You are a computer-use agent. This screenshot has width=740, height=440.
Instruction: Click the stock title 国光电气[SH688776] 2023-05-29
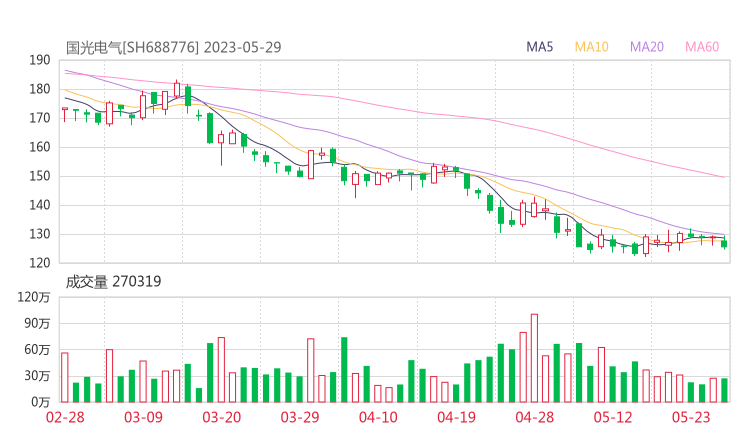click(174, 47)
